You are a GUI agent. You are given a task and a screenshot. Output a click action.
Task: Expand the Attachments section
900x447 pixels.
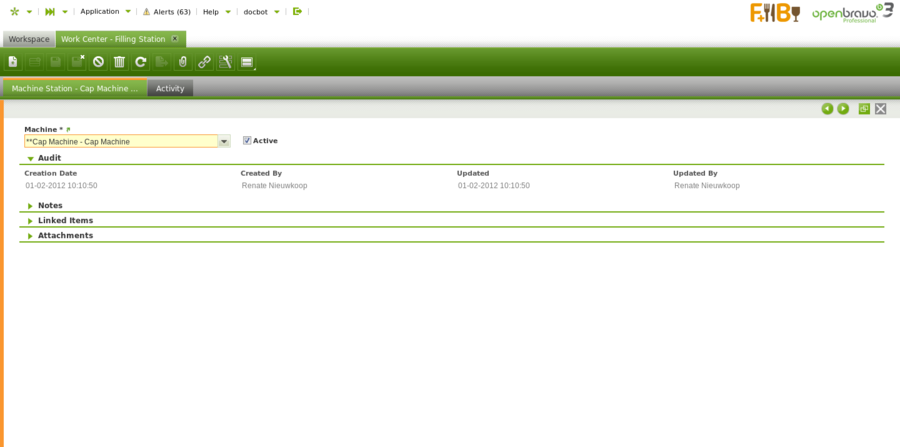pyautogui.click(x=31, y=236)
